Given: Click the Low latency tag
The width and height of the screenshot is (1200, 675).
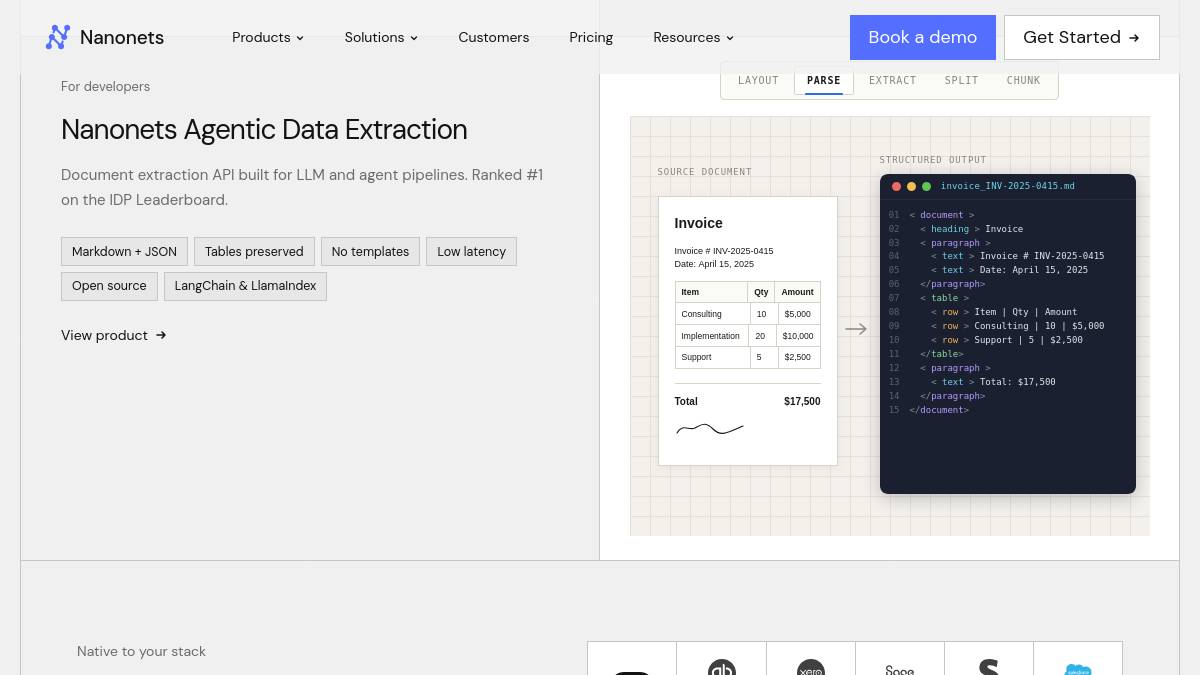Looking at the screenshot, I should (471, 251).
